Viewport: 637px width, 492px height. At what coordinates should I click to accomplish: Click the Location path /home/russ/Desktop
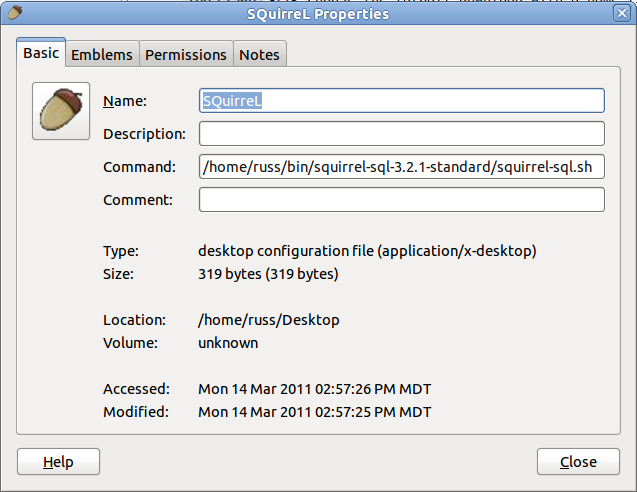point(269,320)
